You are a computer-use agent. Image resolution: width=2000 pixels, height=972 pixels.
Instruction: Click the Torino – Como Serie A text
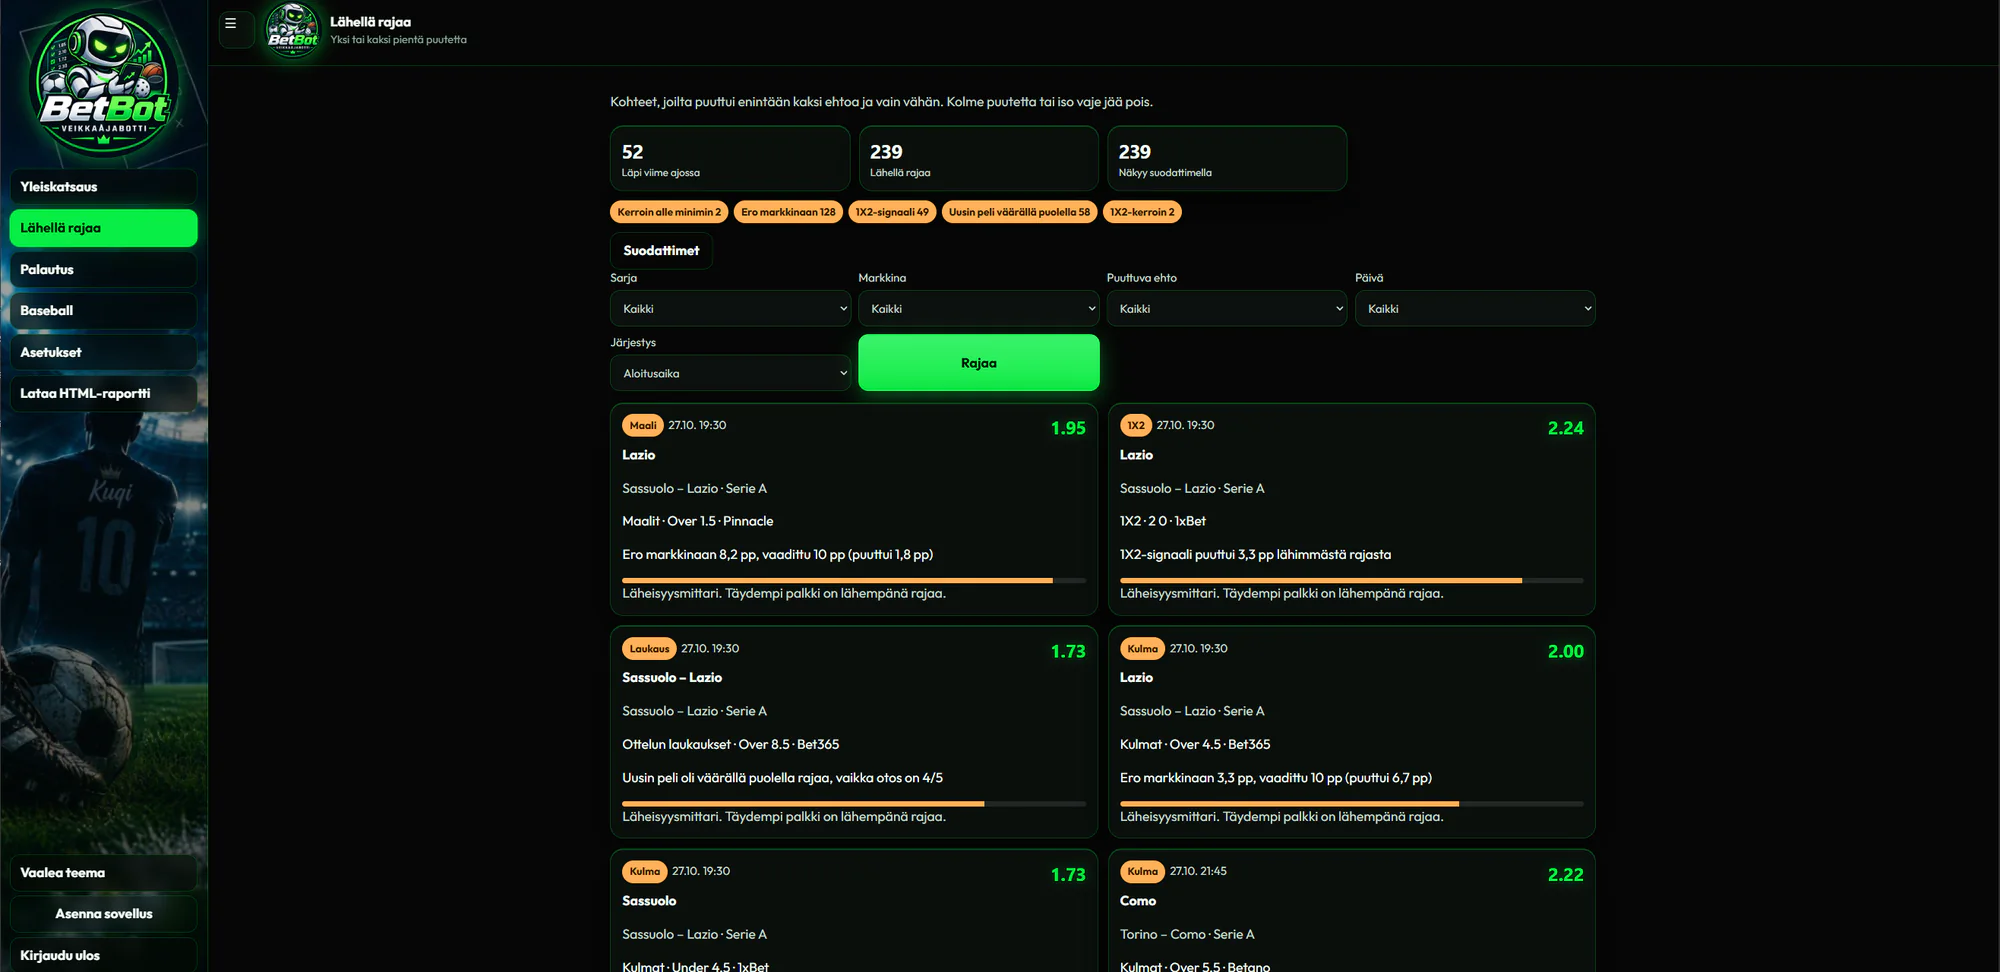click(x=1187, y=935)
